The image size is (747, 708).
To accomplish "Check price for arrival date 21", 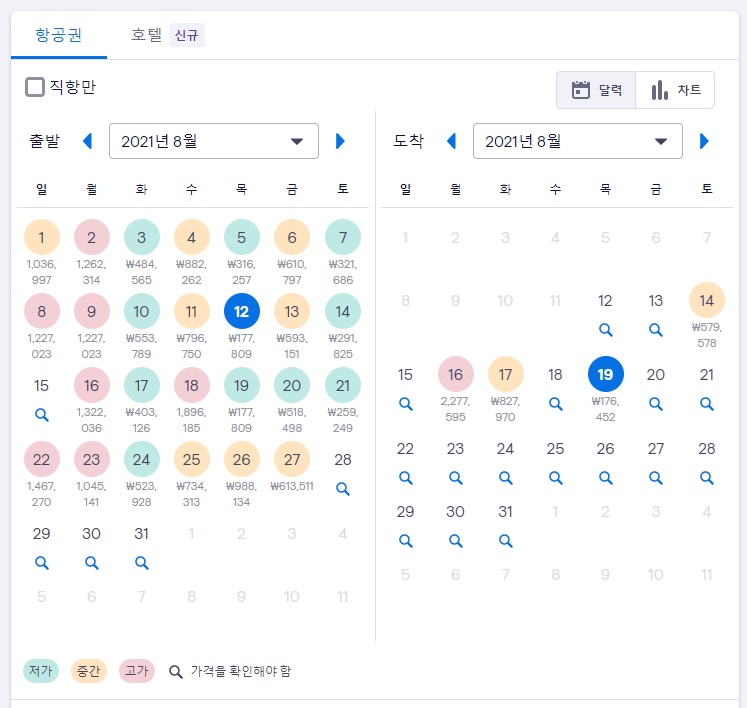I will pyautogui.click(x=707, y=404).
